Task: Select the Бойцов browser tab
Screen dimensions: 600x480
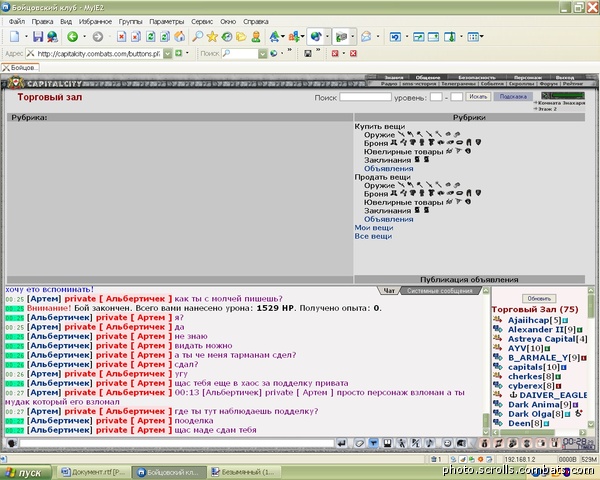Action: click(20, 68)
